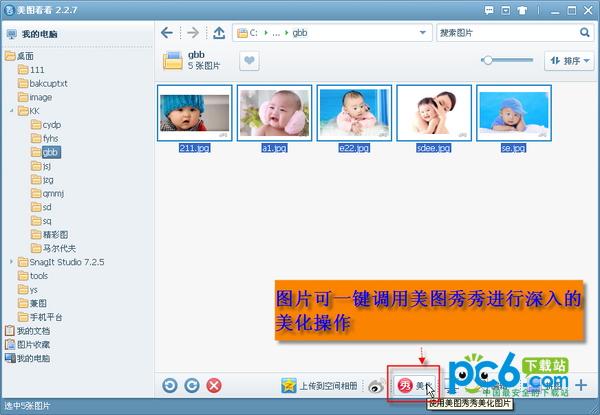This screenshot has height=415, width=600.
Task: Add gbb folder to favorites with heart icon
Action: [249, 62]
